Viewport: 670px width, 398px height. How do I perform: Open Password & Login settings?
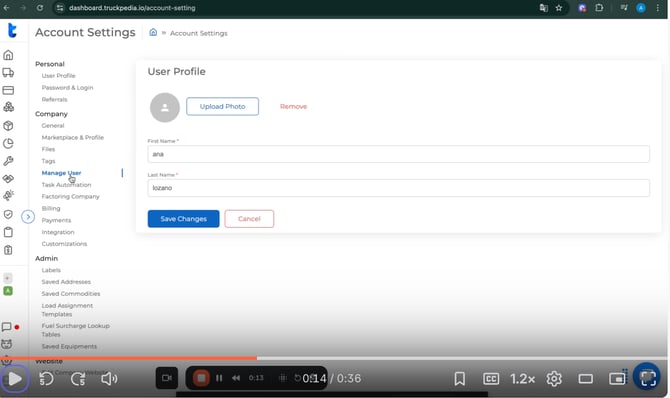point(67,88)
